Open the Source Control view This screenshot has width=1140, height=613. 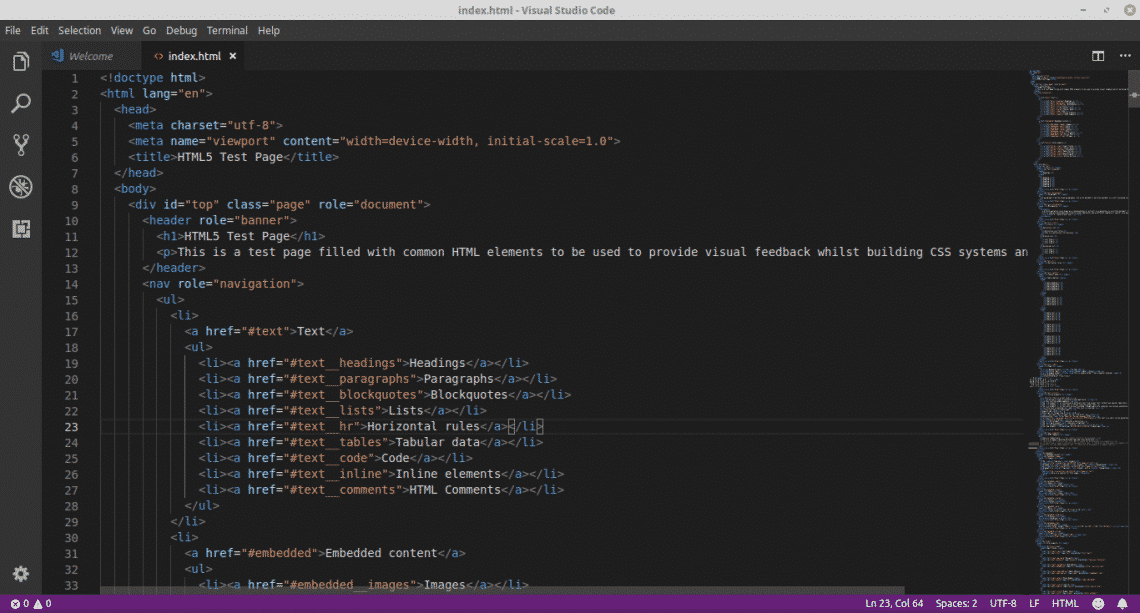pos(20,144)
